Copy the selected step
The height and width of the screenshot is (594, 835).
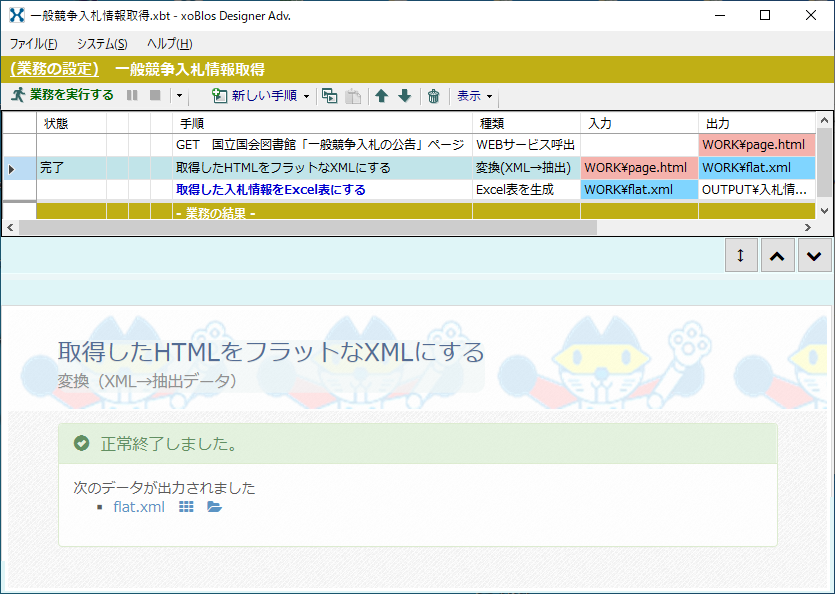coord(330,95)
